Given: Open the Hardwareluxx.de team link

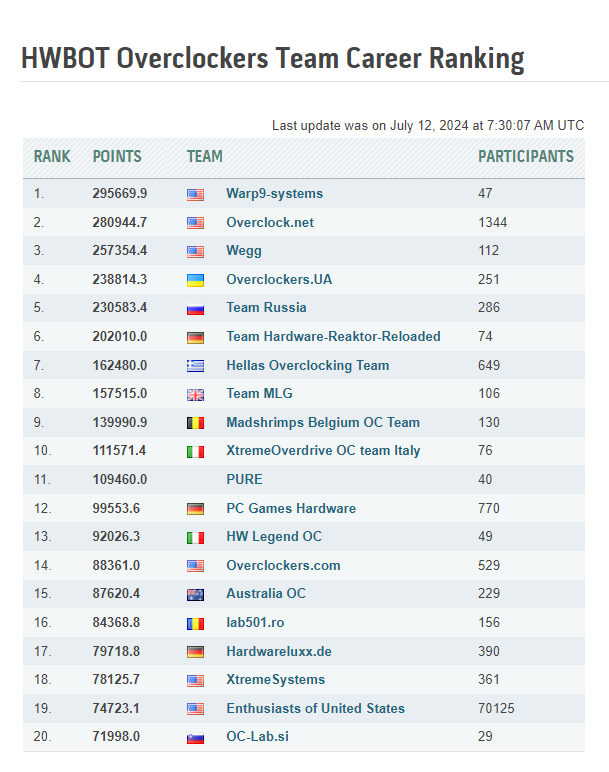Looking at the screenshot, I should point(279,651).
